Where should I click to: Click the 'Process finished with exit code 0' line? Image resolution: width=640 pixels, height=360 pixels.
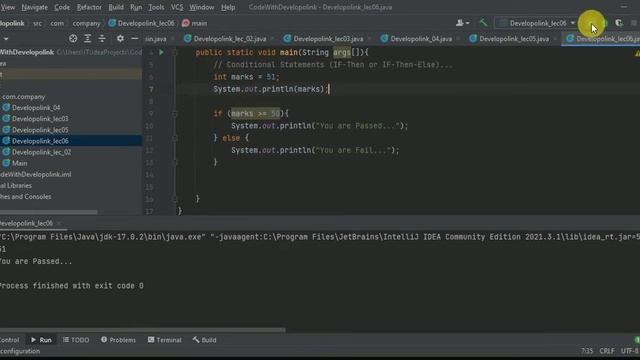(71, 286)
